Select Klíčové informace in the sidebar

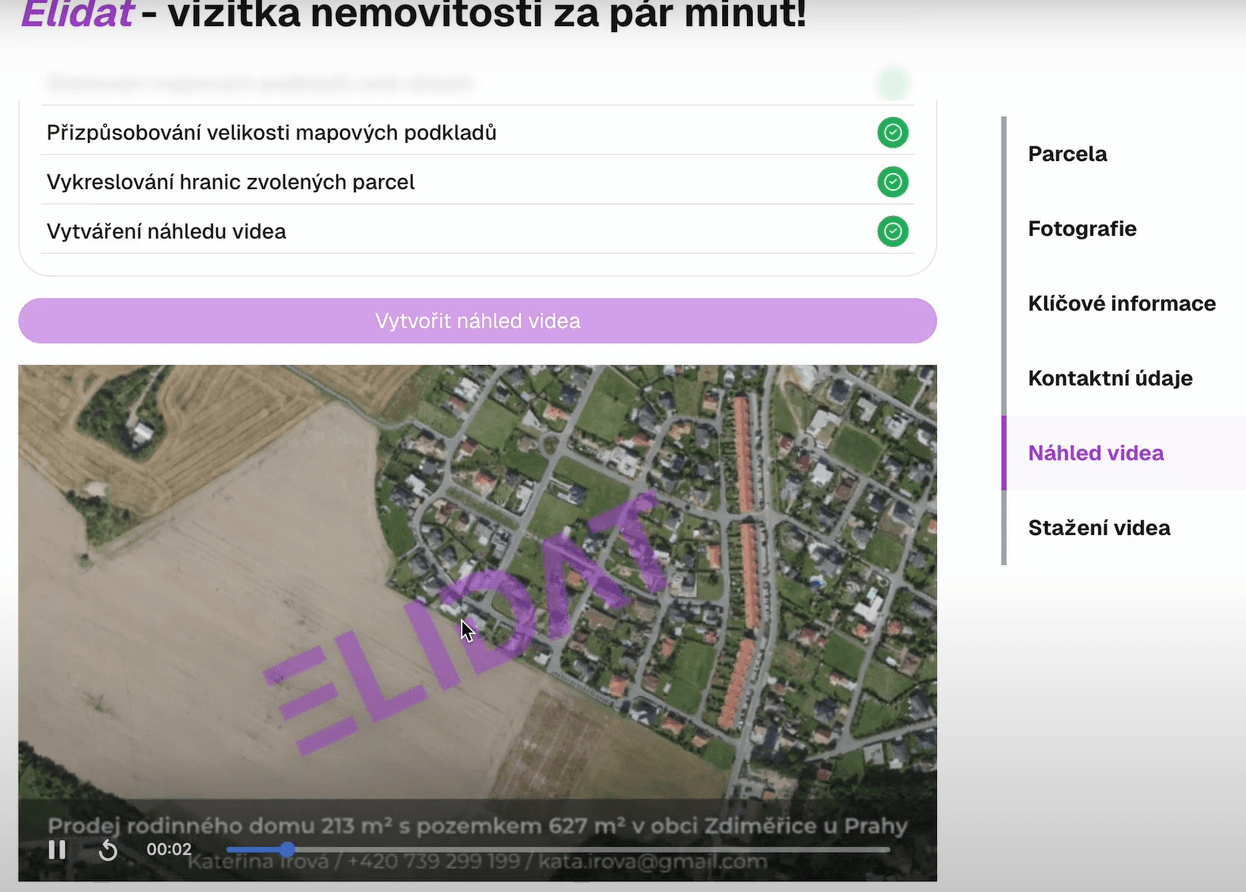click(1122, 303)
